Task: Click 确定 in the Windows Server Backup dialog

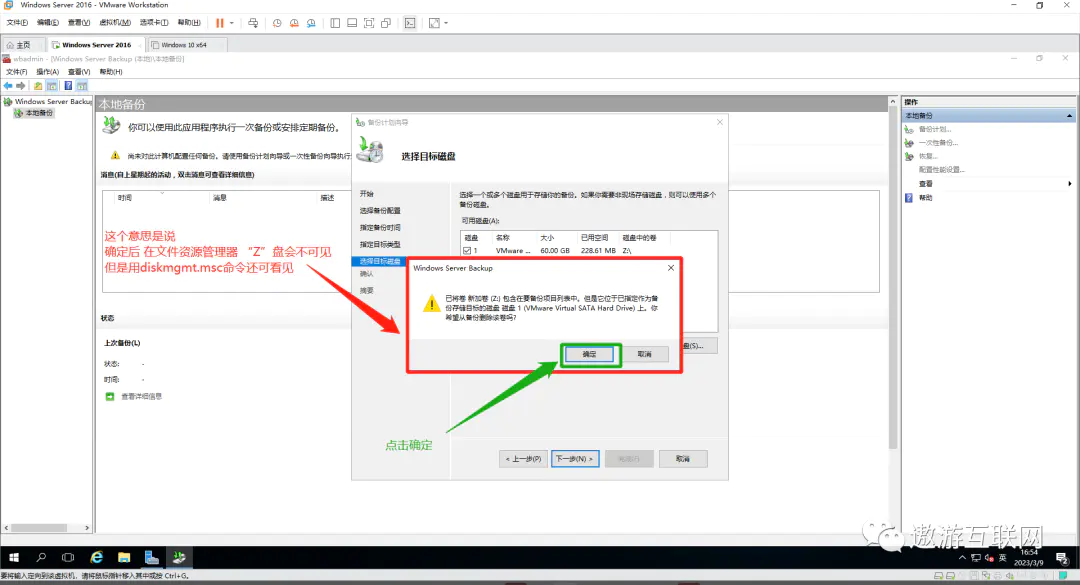Action: (589, 354)
